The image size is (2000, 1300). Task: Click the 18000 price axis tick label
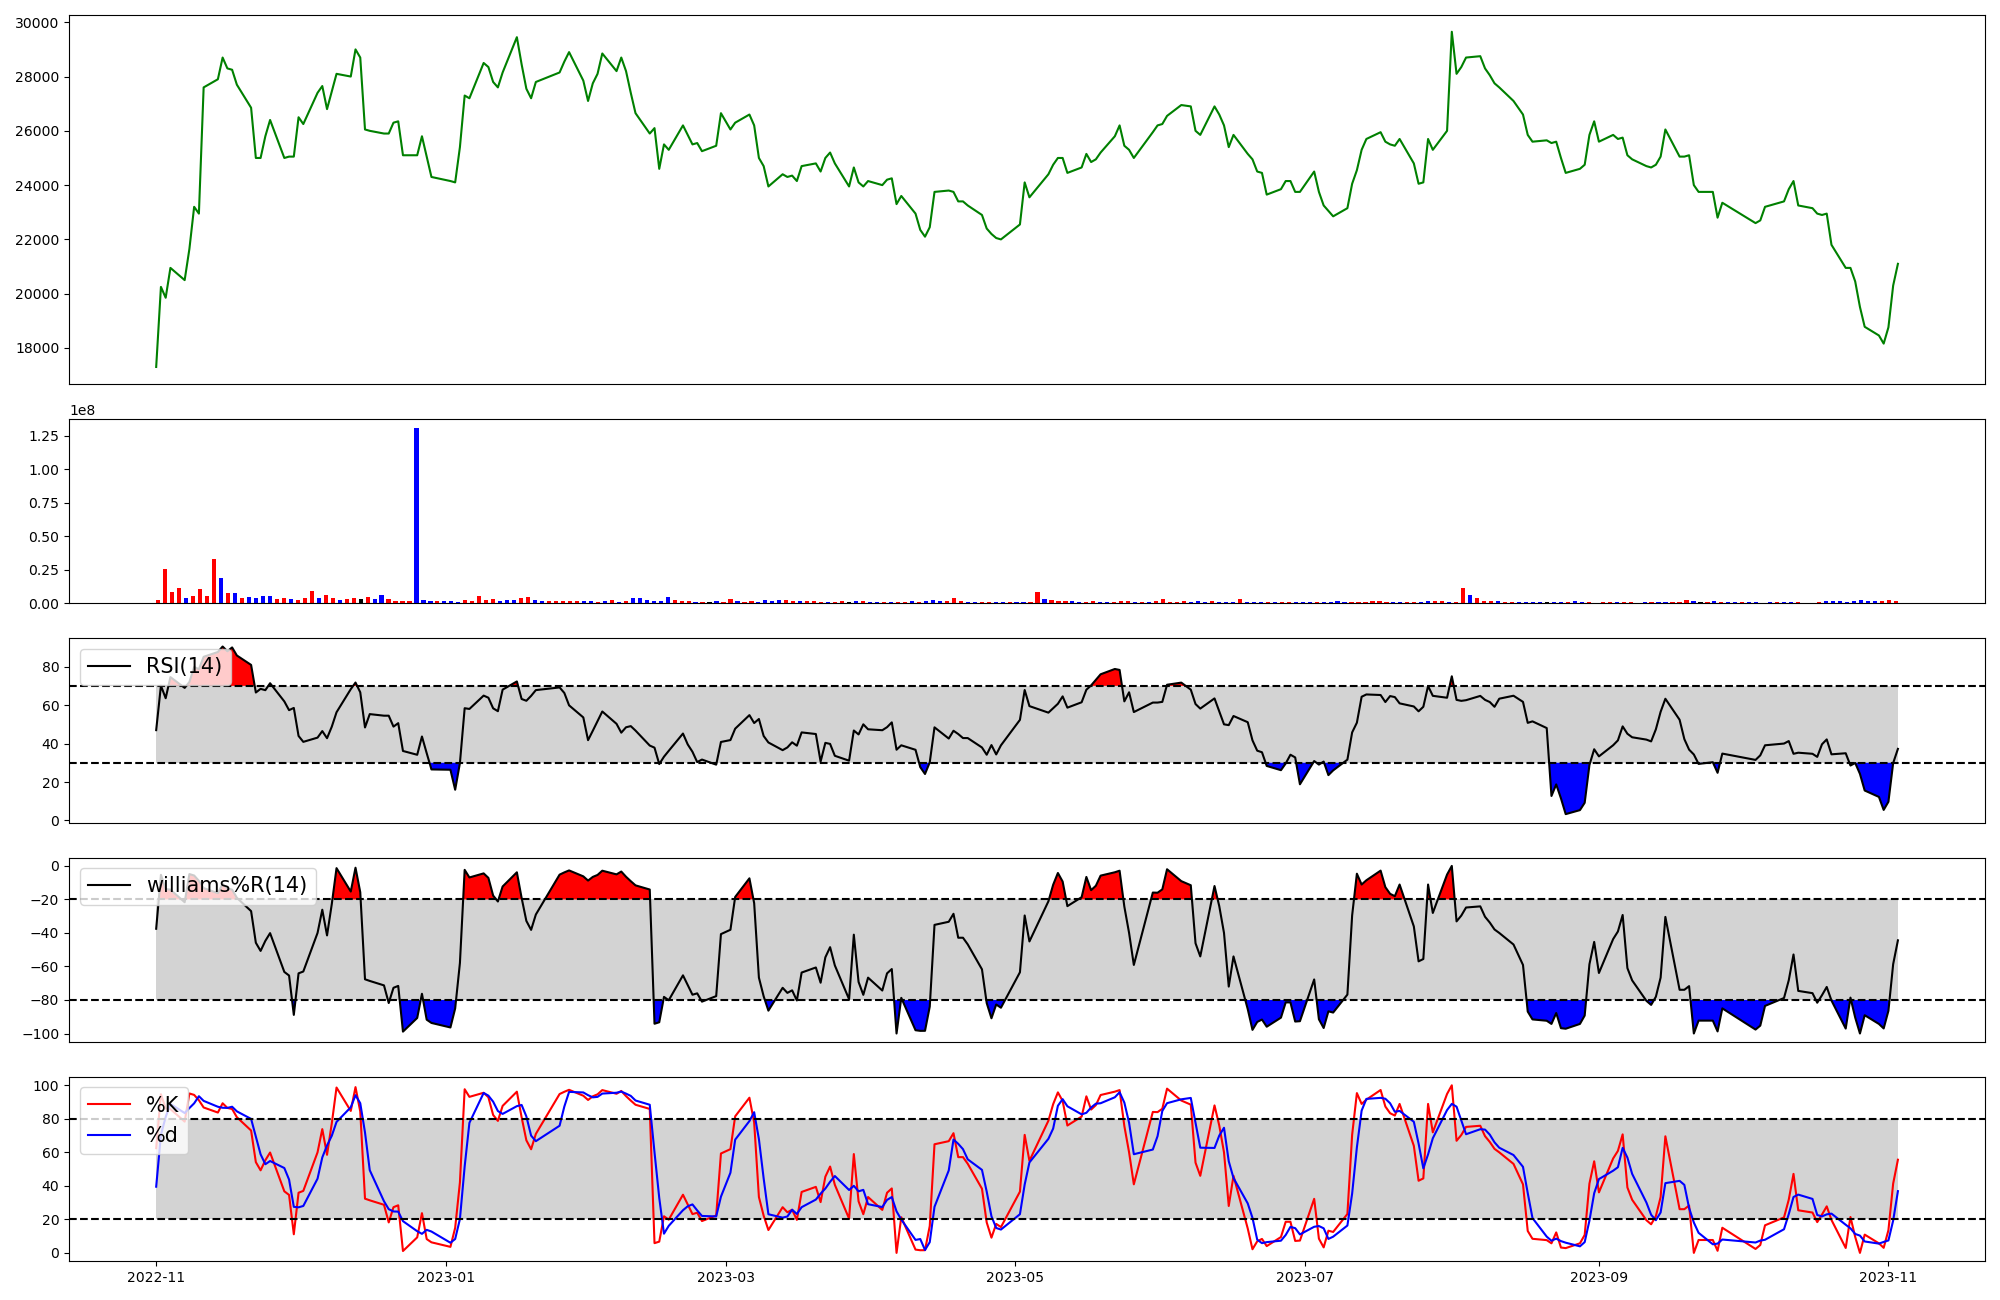[37, 349]
